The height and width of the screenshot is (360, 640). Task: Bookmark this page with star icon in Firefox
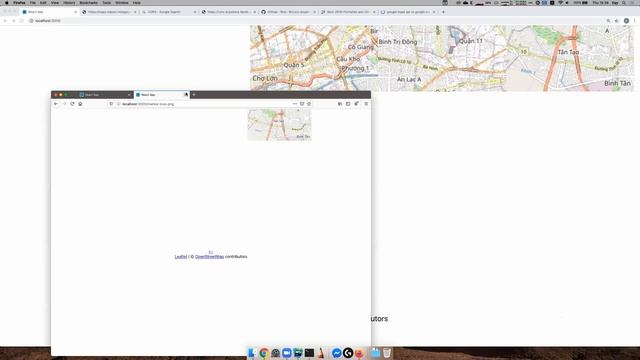pos(309,104)
